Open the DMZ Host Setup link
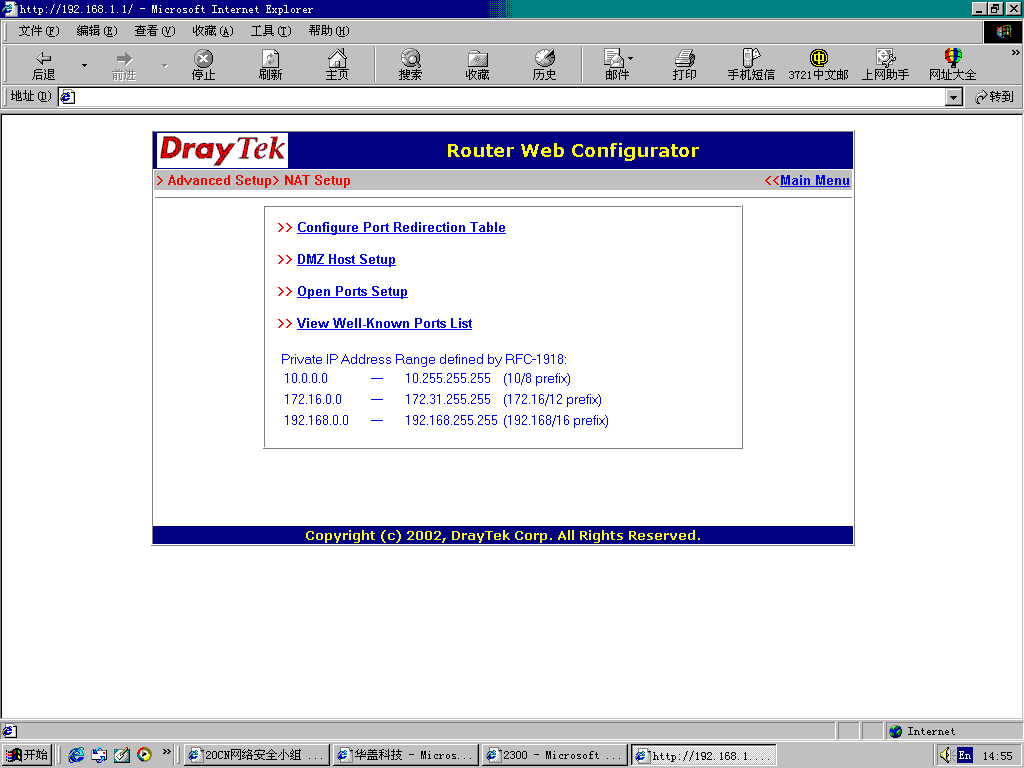Viewport: 1024px width, 768px height. (346, 259)
